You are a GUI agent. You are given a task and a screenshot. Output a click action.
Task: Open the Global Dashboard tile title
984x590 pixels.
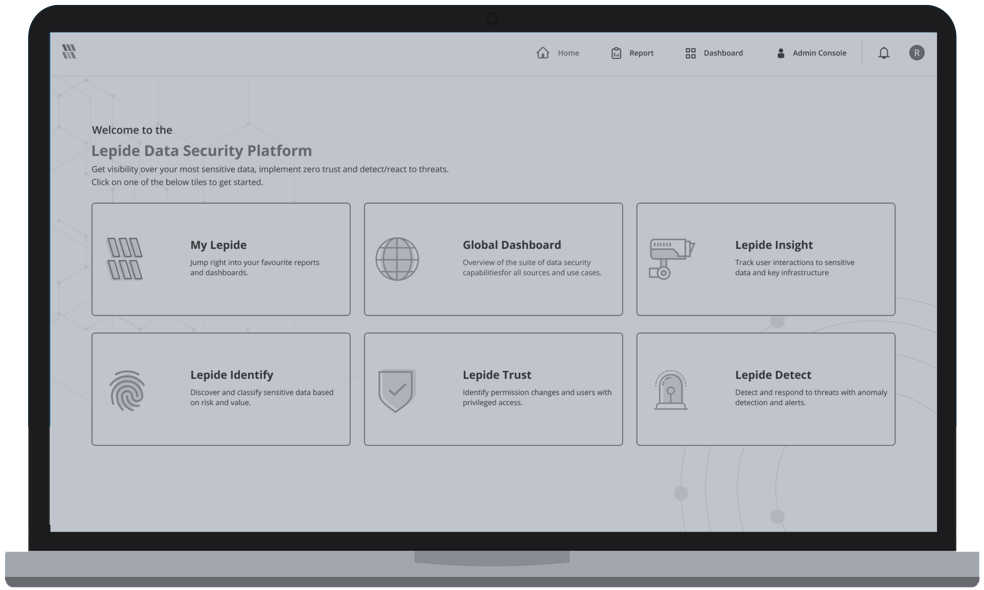tap(512, 245)
